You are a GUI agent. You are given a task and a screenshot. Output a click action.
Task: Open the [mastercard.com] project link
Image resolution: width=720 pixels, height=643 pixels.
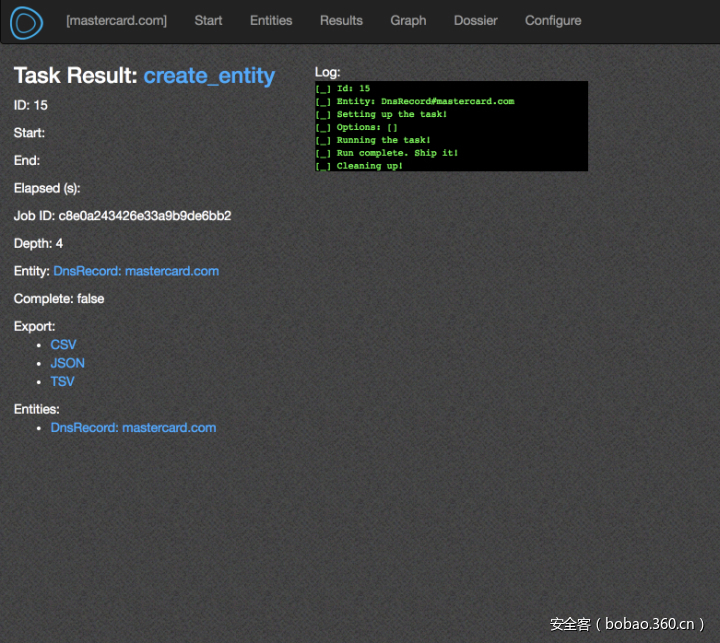(116, 20)
